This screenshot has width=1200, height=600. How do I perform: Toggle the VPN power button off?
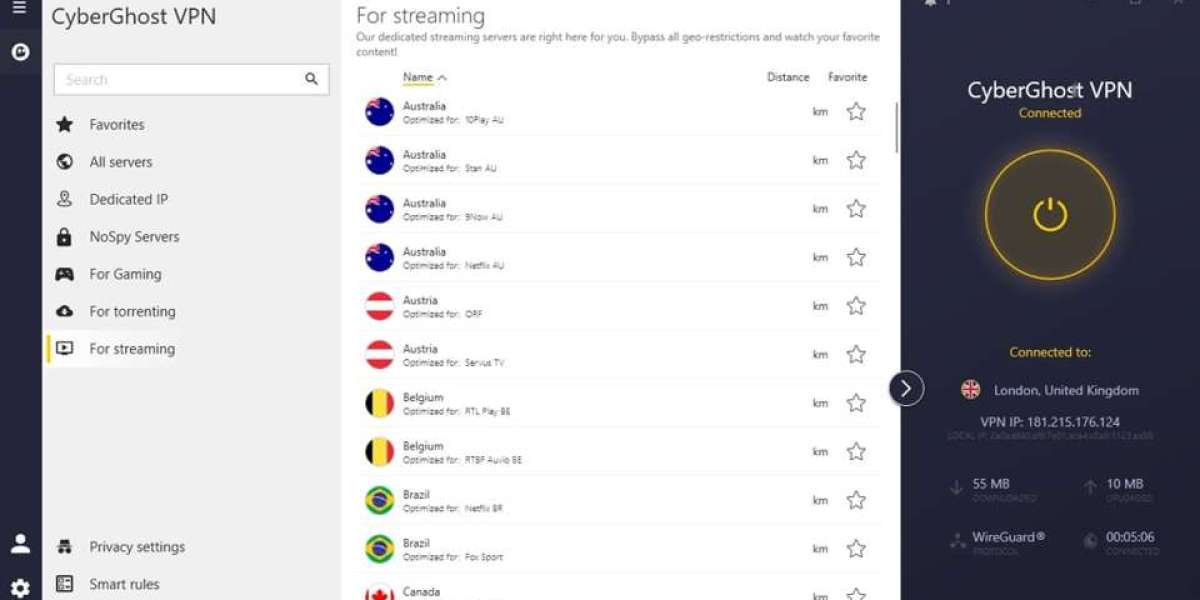(x=1050, y=214)
